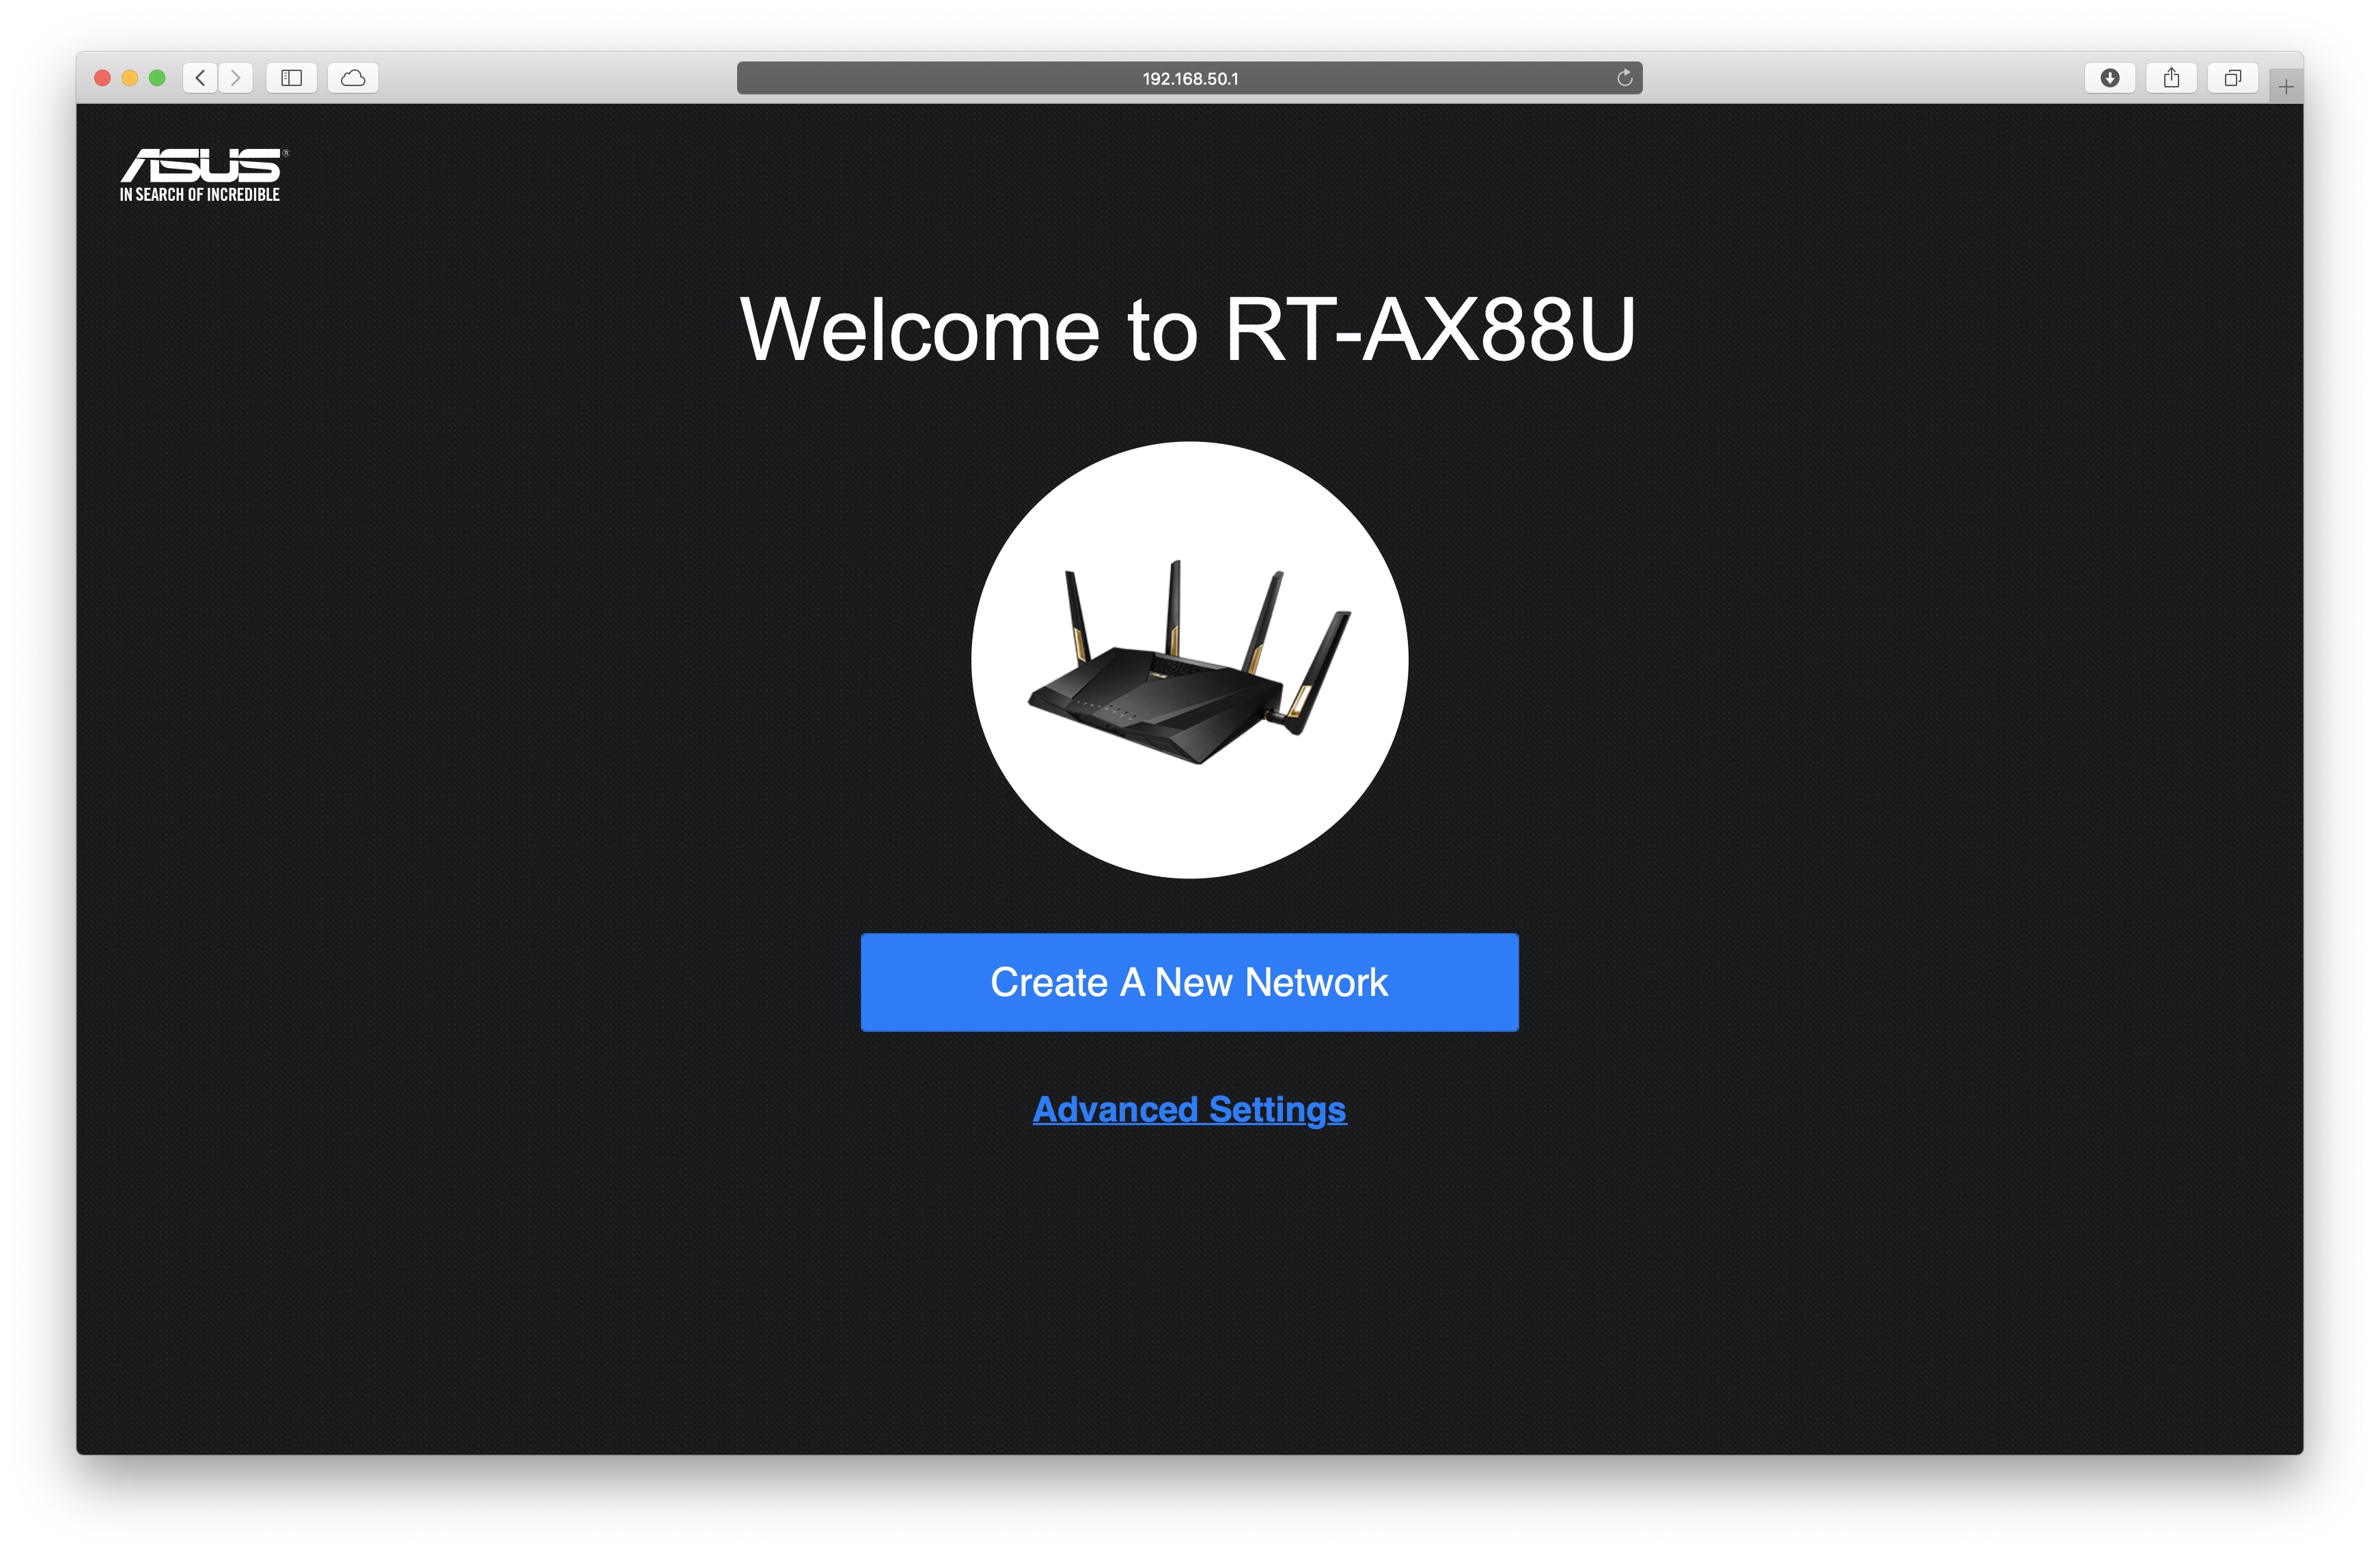Image resolution: width=2380 pixels, height=1556 pixels.
Task: Minimize the window with the yellow button
Action: [130, 78]
